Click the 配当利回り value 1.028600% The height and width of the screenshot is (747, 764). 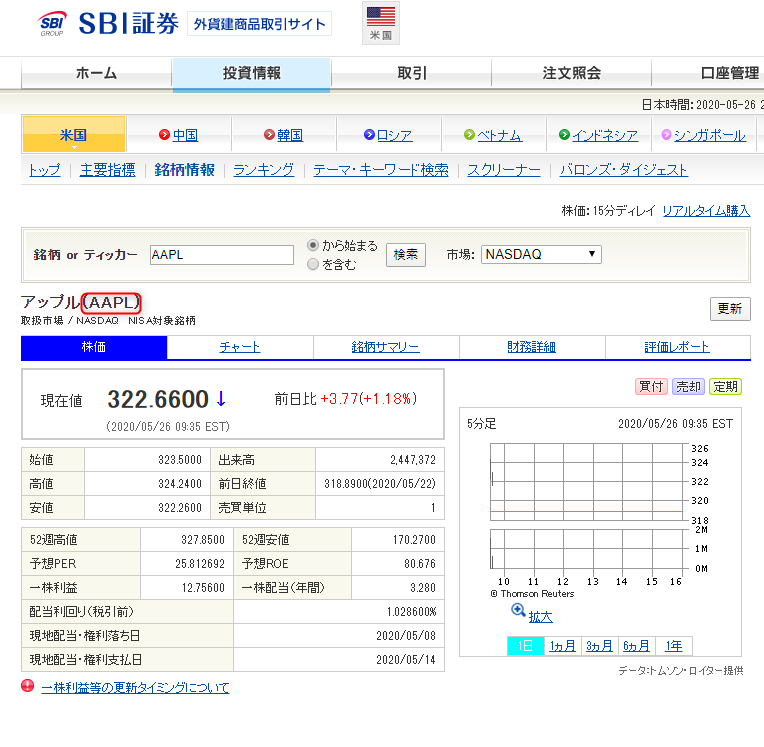(412, 612)
